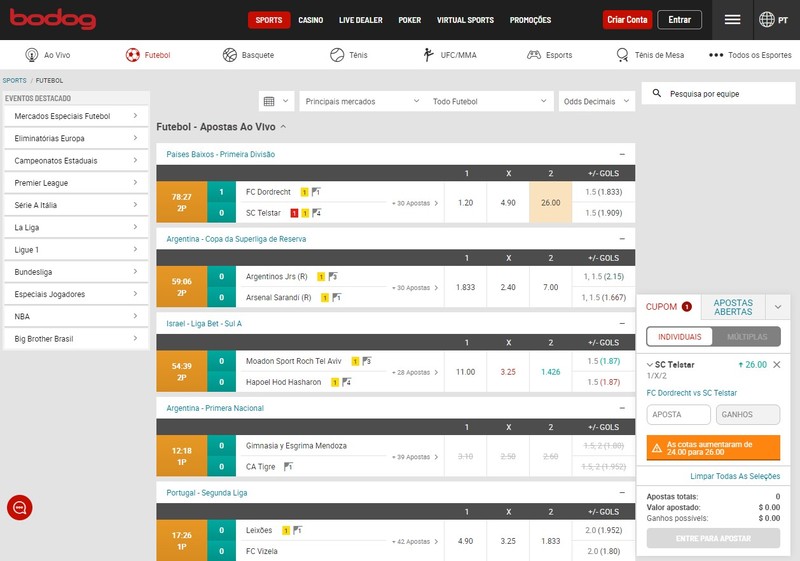Remove SC Telstar selection from coupon
Viewport: 800px width, 561px height.
tap(777, 365)
